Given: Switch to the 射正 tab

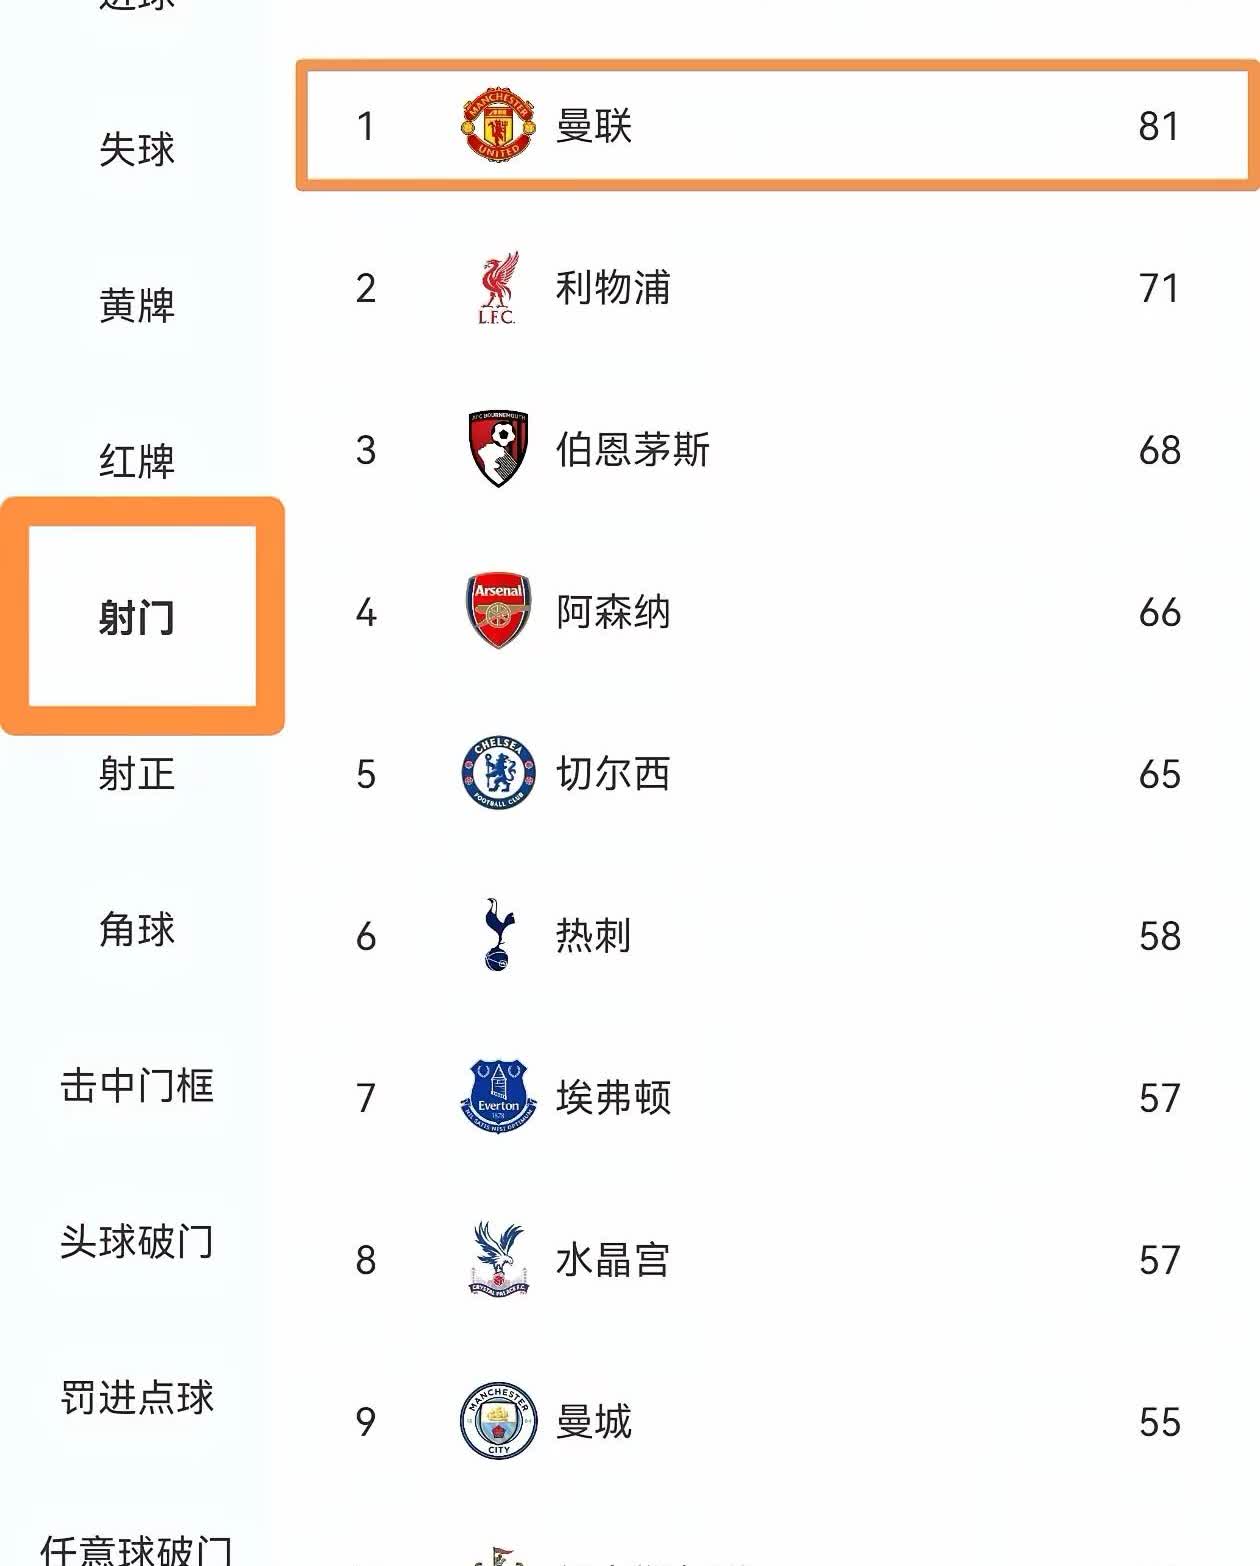Looking at the screenshot, I should coord(137,774).
